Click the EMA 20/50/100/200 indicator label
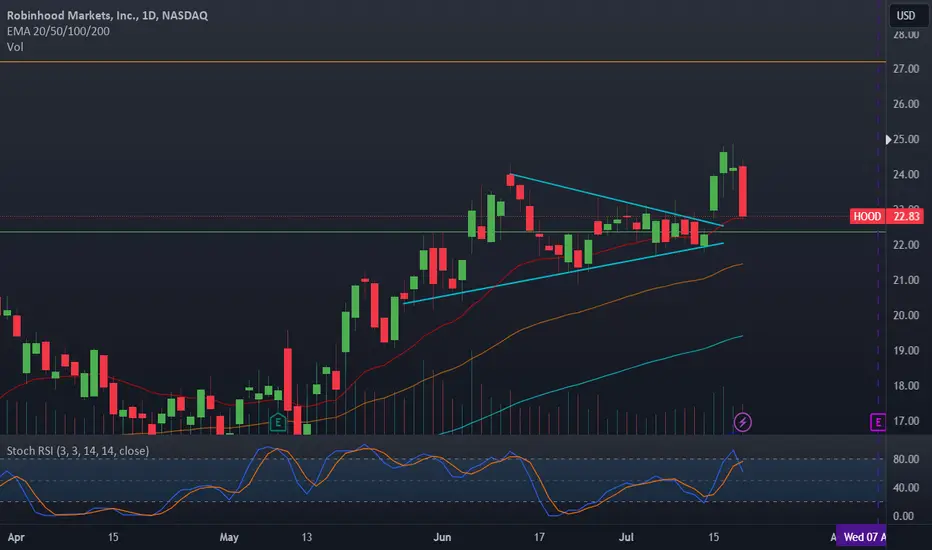 point(58,31)
